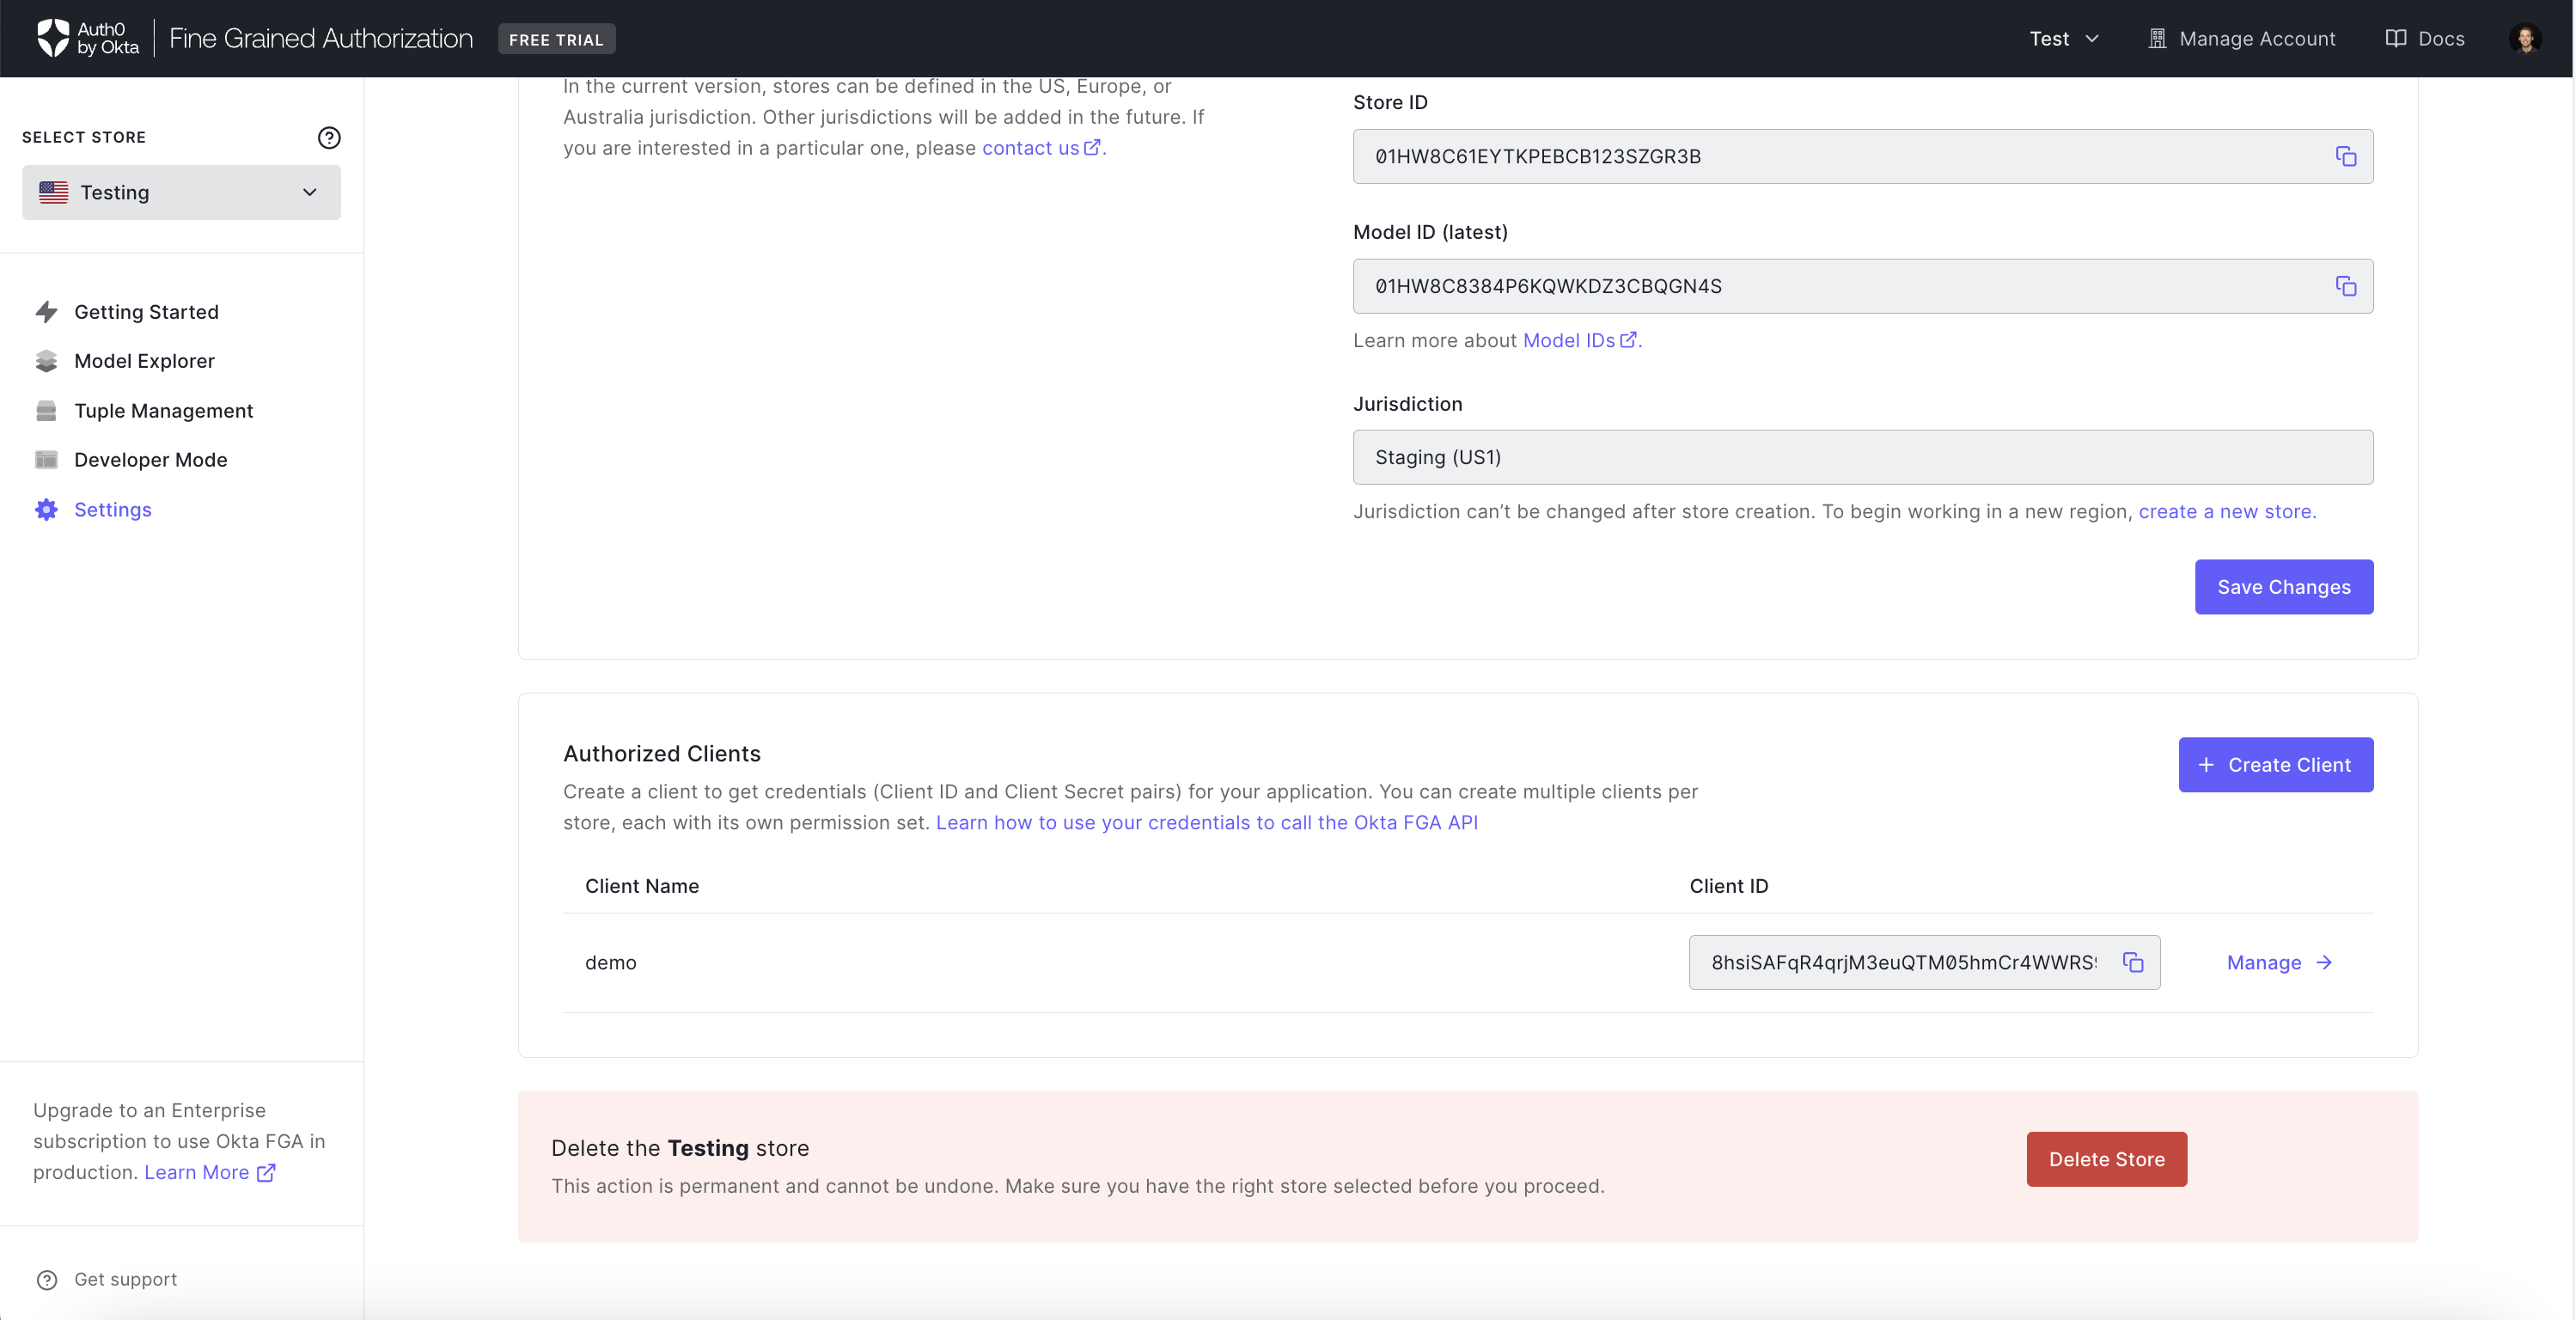Image resolution: width=2576 pixels, height=1320 pixels.
Task: Click the Delete Store button
Action: click(2107, 1159)
